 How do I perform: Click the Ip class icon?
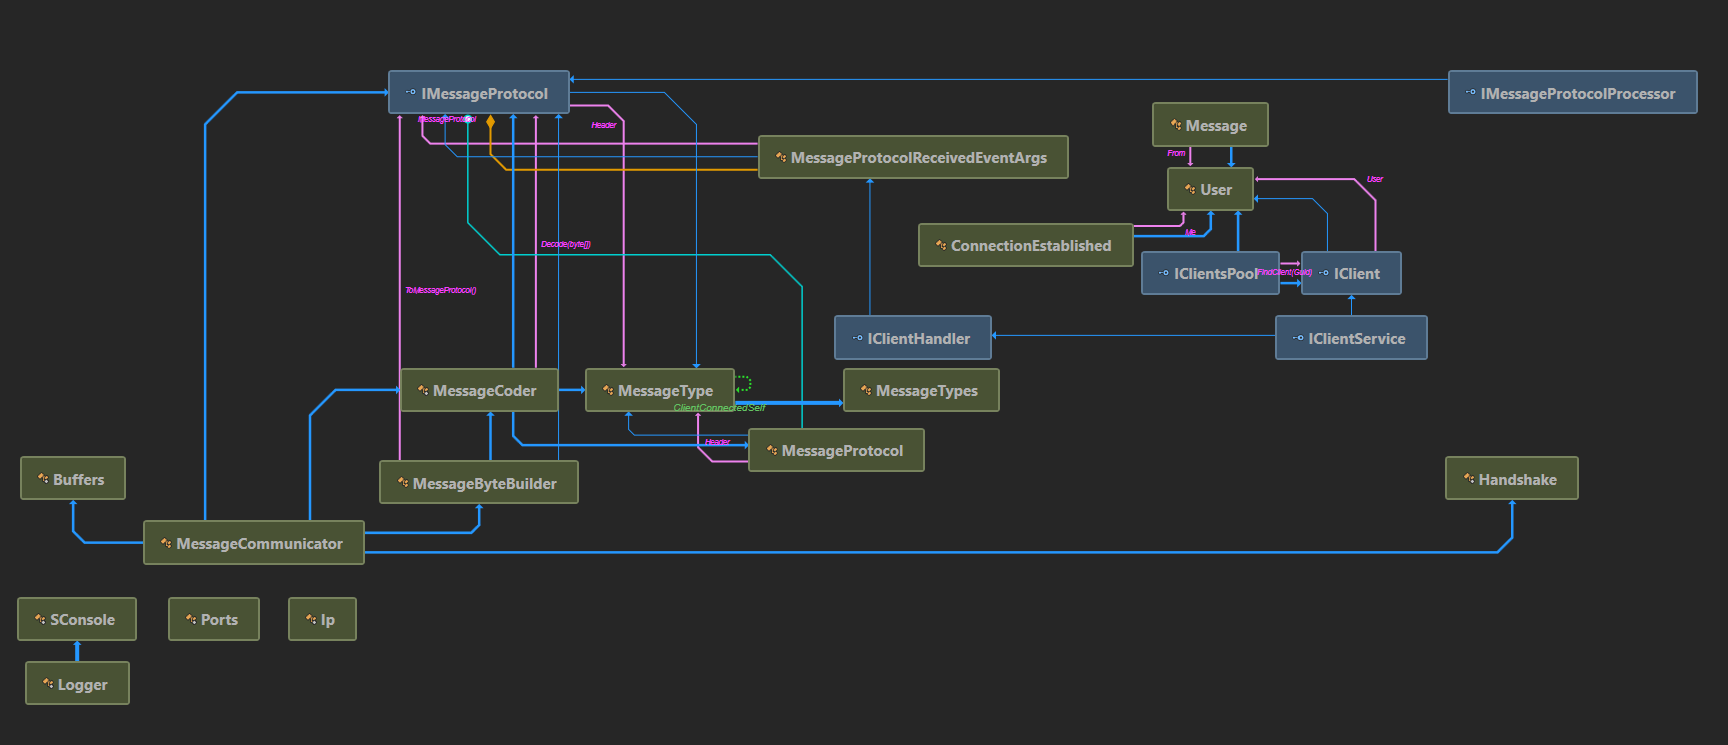310,619
